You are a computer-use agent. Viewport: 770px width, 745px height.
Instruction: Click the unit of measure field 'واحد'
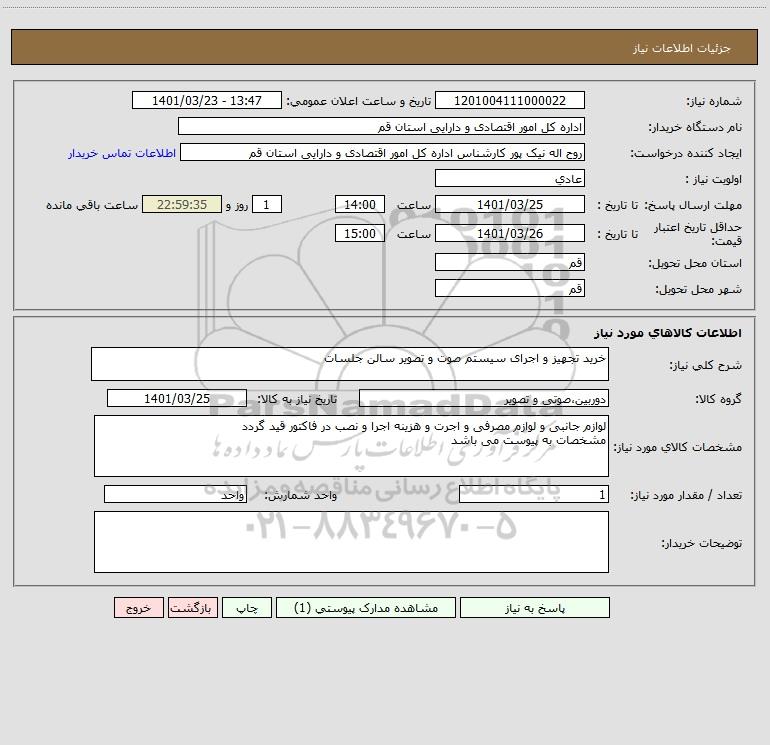175,494
